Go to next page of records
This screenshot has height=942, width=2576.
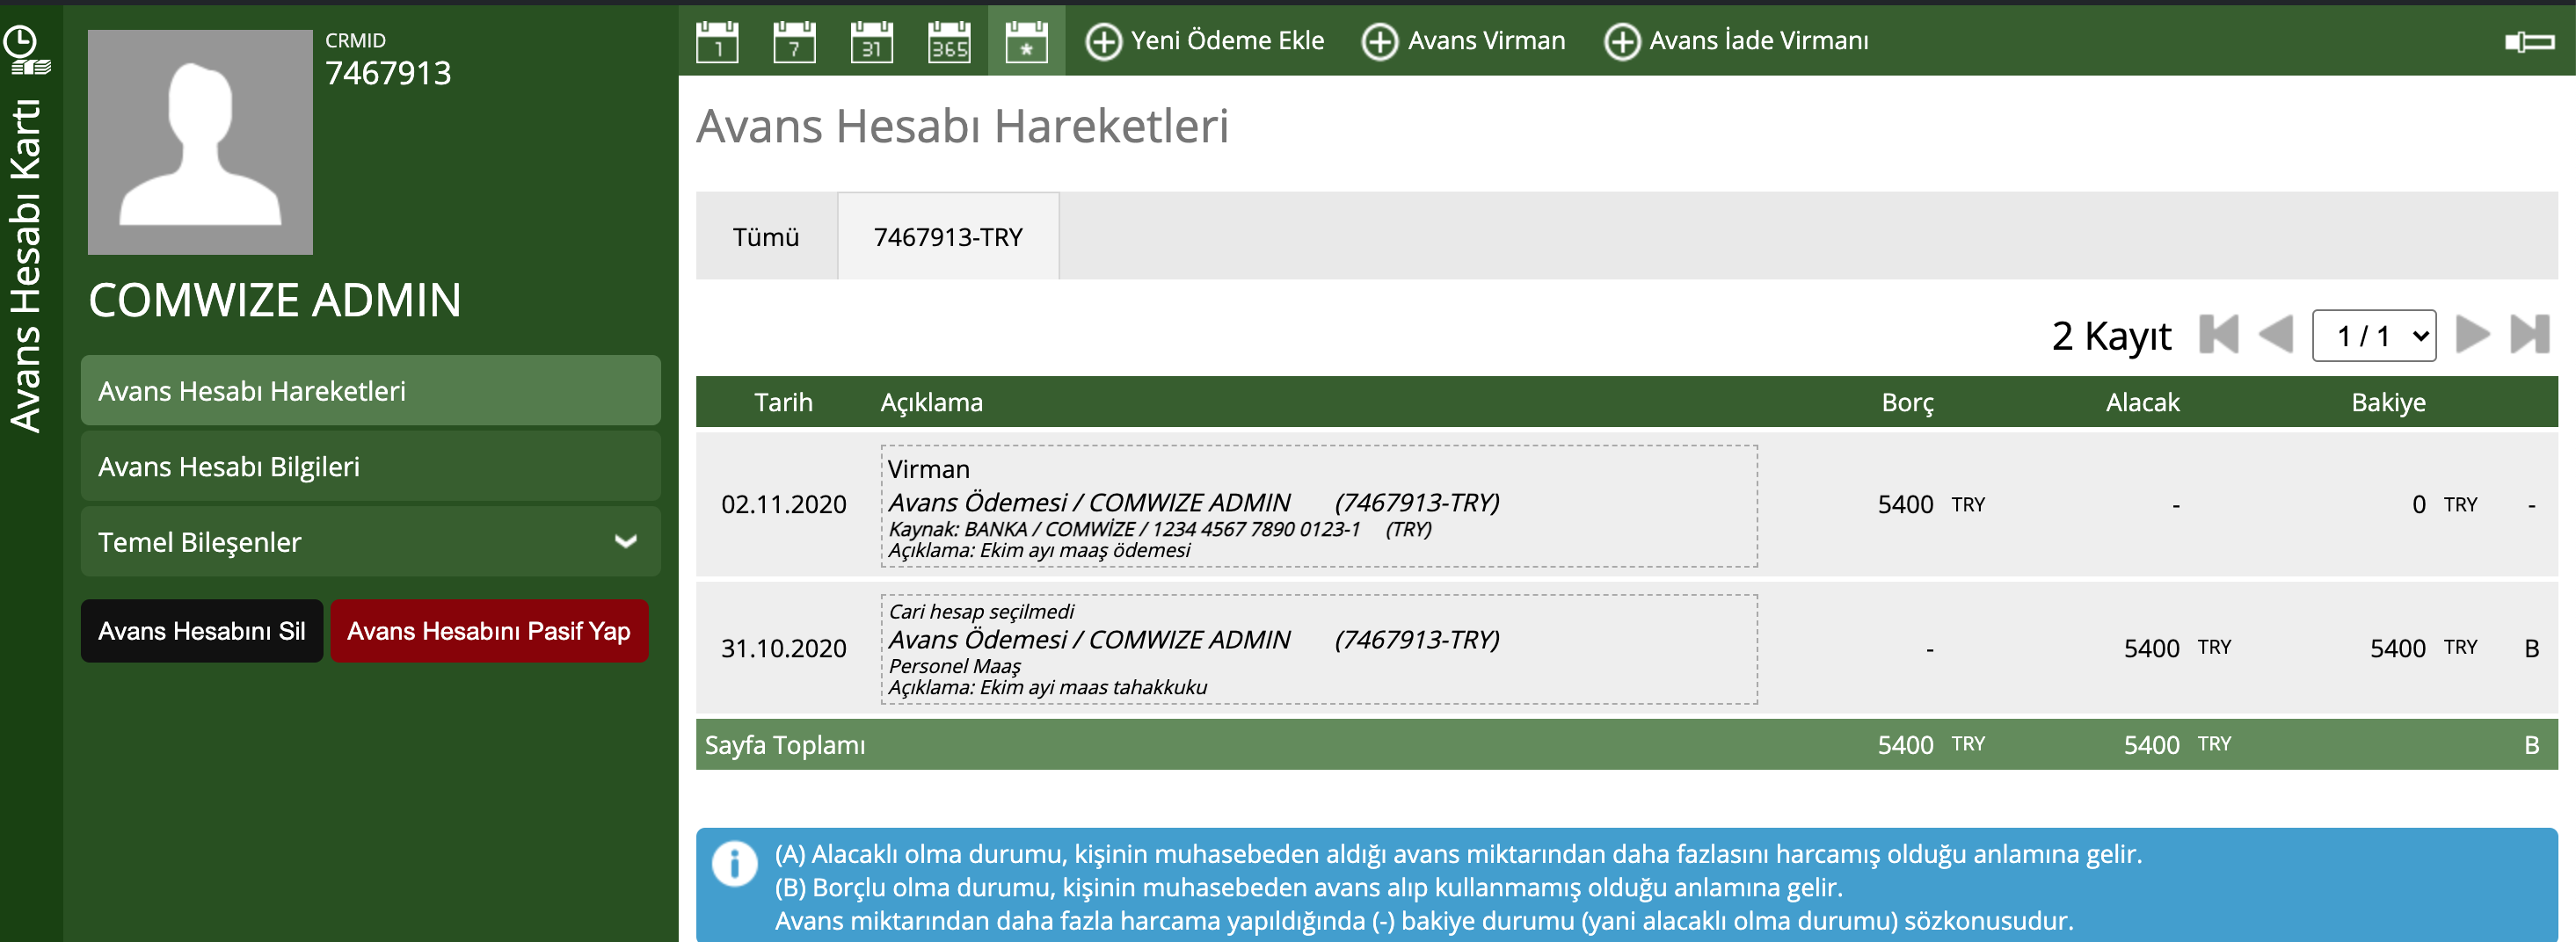tap(2472, 335)
